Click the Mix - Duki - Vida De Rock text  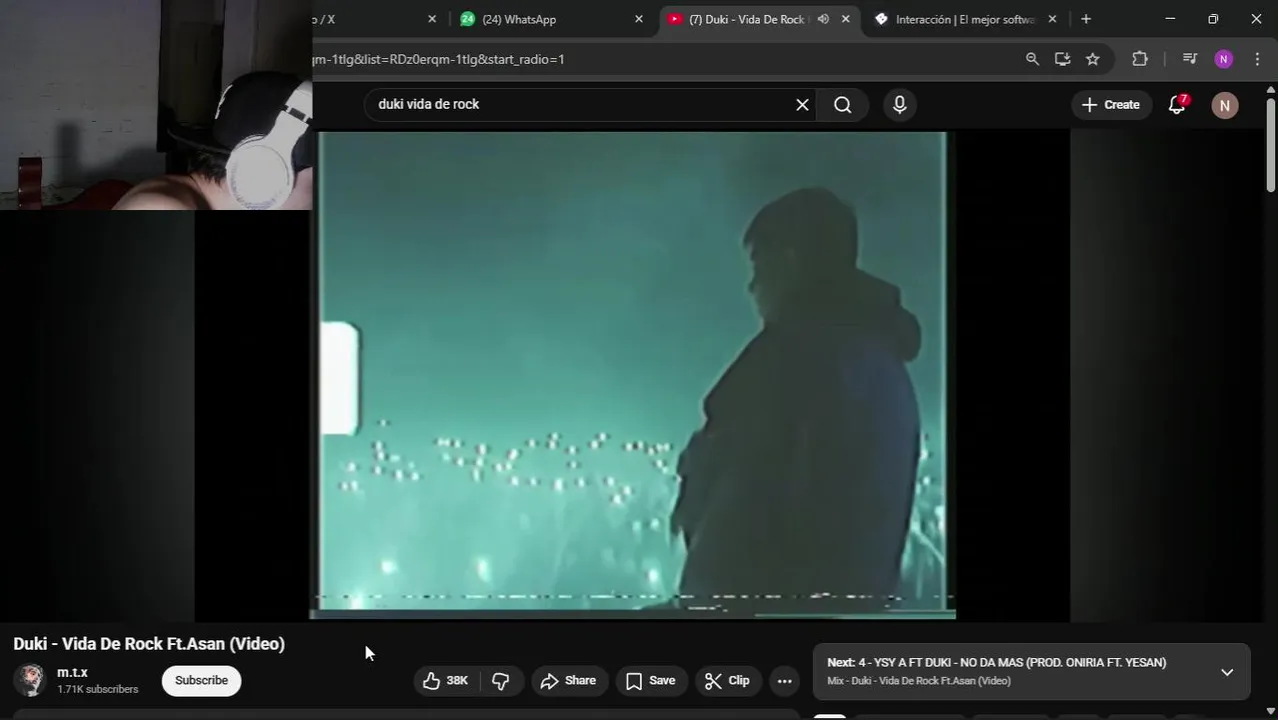tap(919, 681)
